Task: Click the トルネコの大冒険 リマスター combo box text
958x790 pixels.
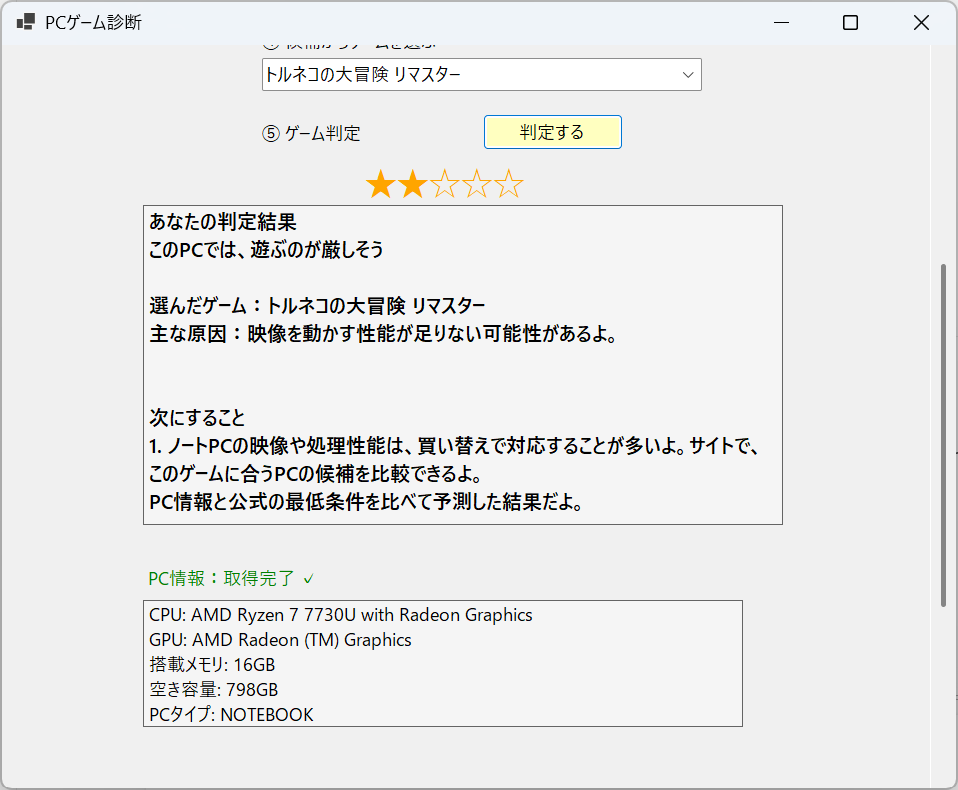Action: pyautogui.click(x=363, y=75)
